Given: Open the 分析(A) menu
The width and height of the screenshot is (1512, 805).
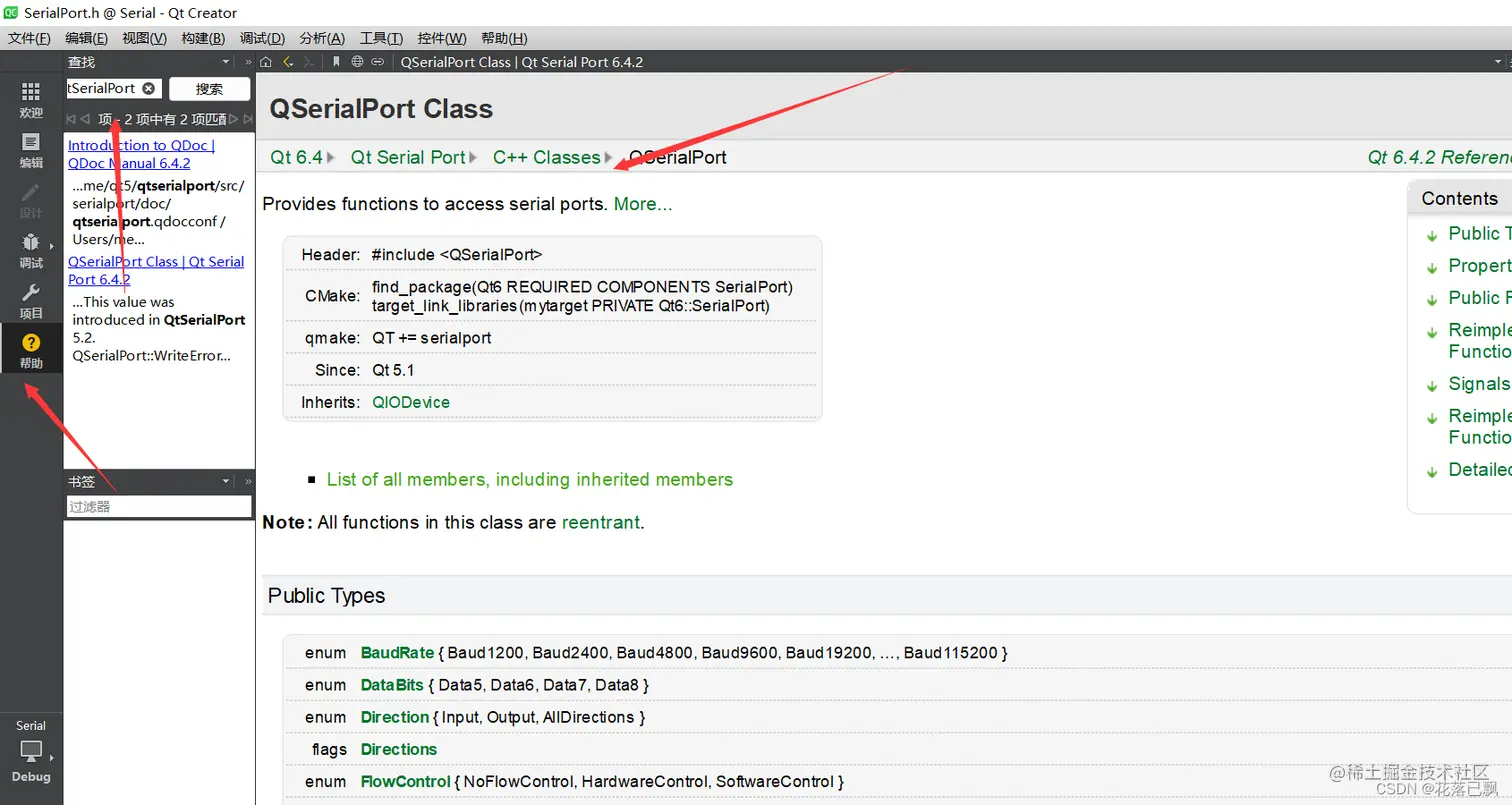Looking at the screenshot, I should 322,38.
